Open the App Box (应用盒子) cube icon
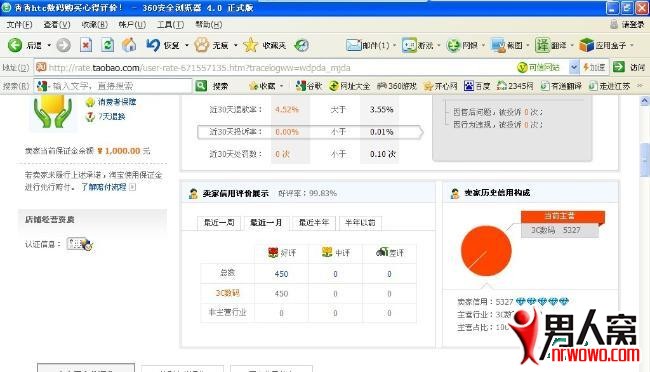The image size is (650, 372). tap(587, 45)
